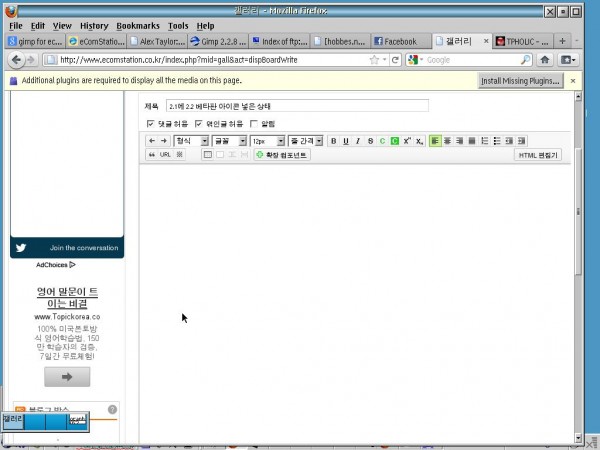Insert special character symbol
Screen dimensions: 600x450
[179, 155]
